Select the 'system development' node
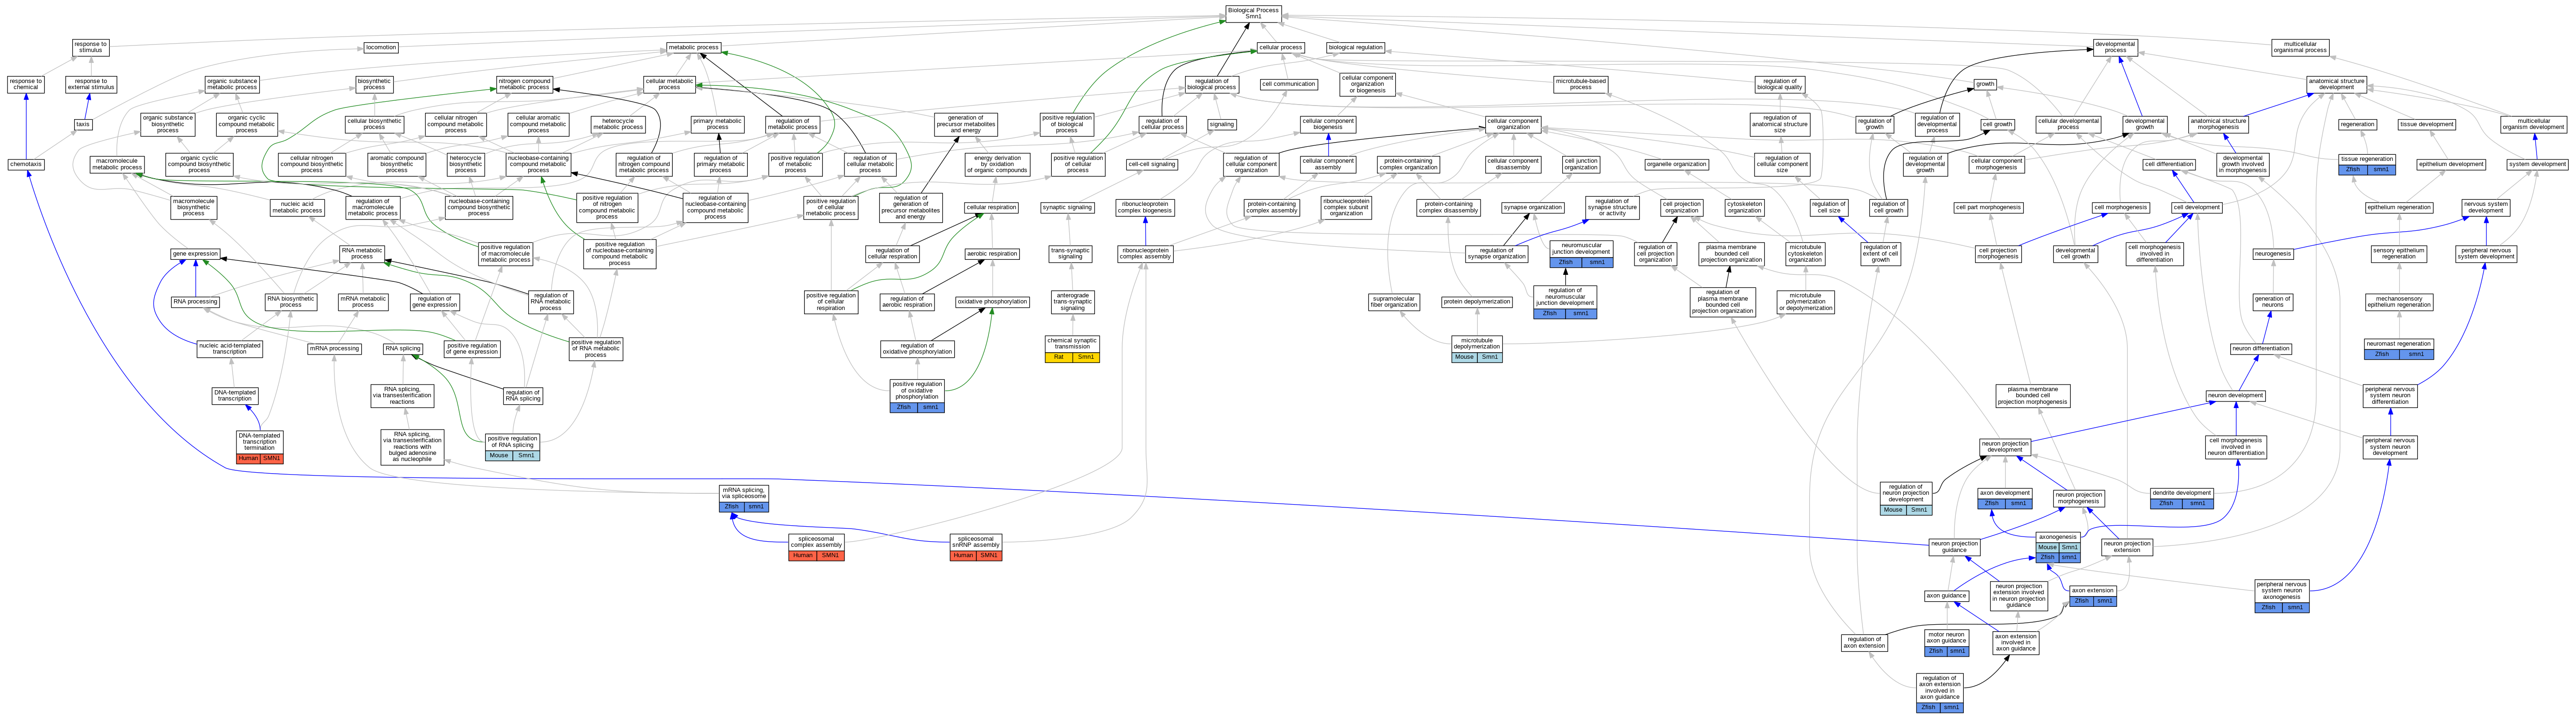 point(2537,164)
